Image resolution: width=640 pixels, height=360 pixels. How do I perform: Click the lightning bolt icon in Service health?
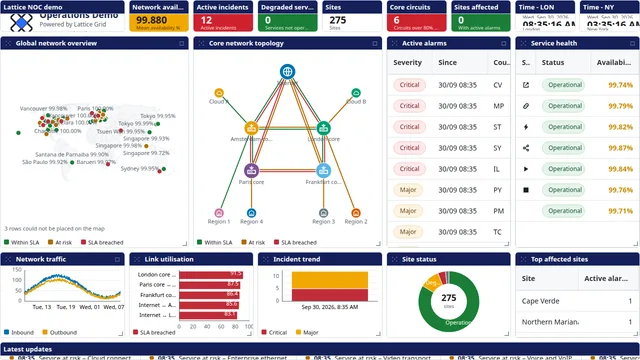526,127
